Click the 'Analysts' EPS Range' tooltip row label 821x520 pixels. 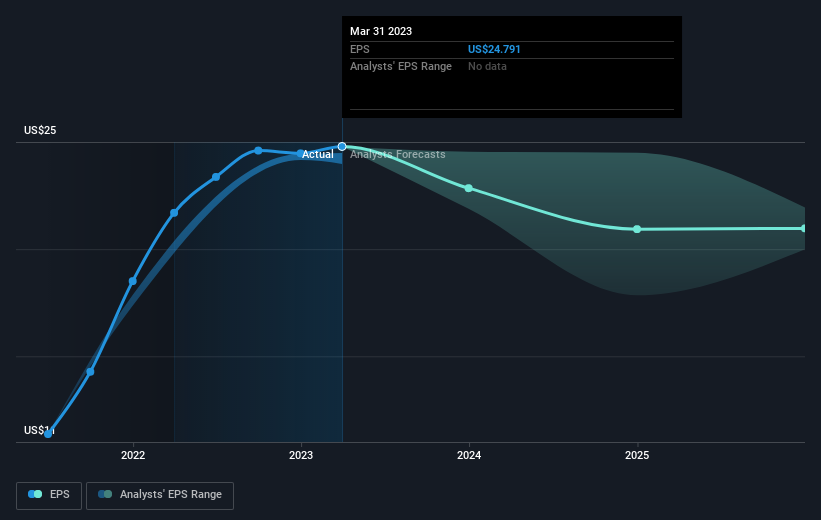click(401, 67)
